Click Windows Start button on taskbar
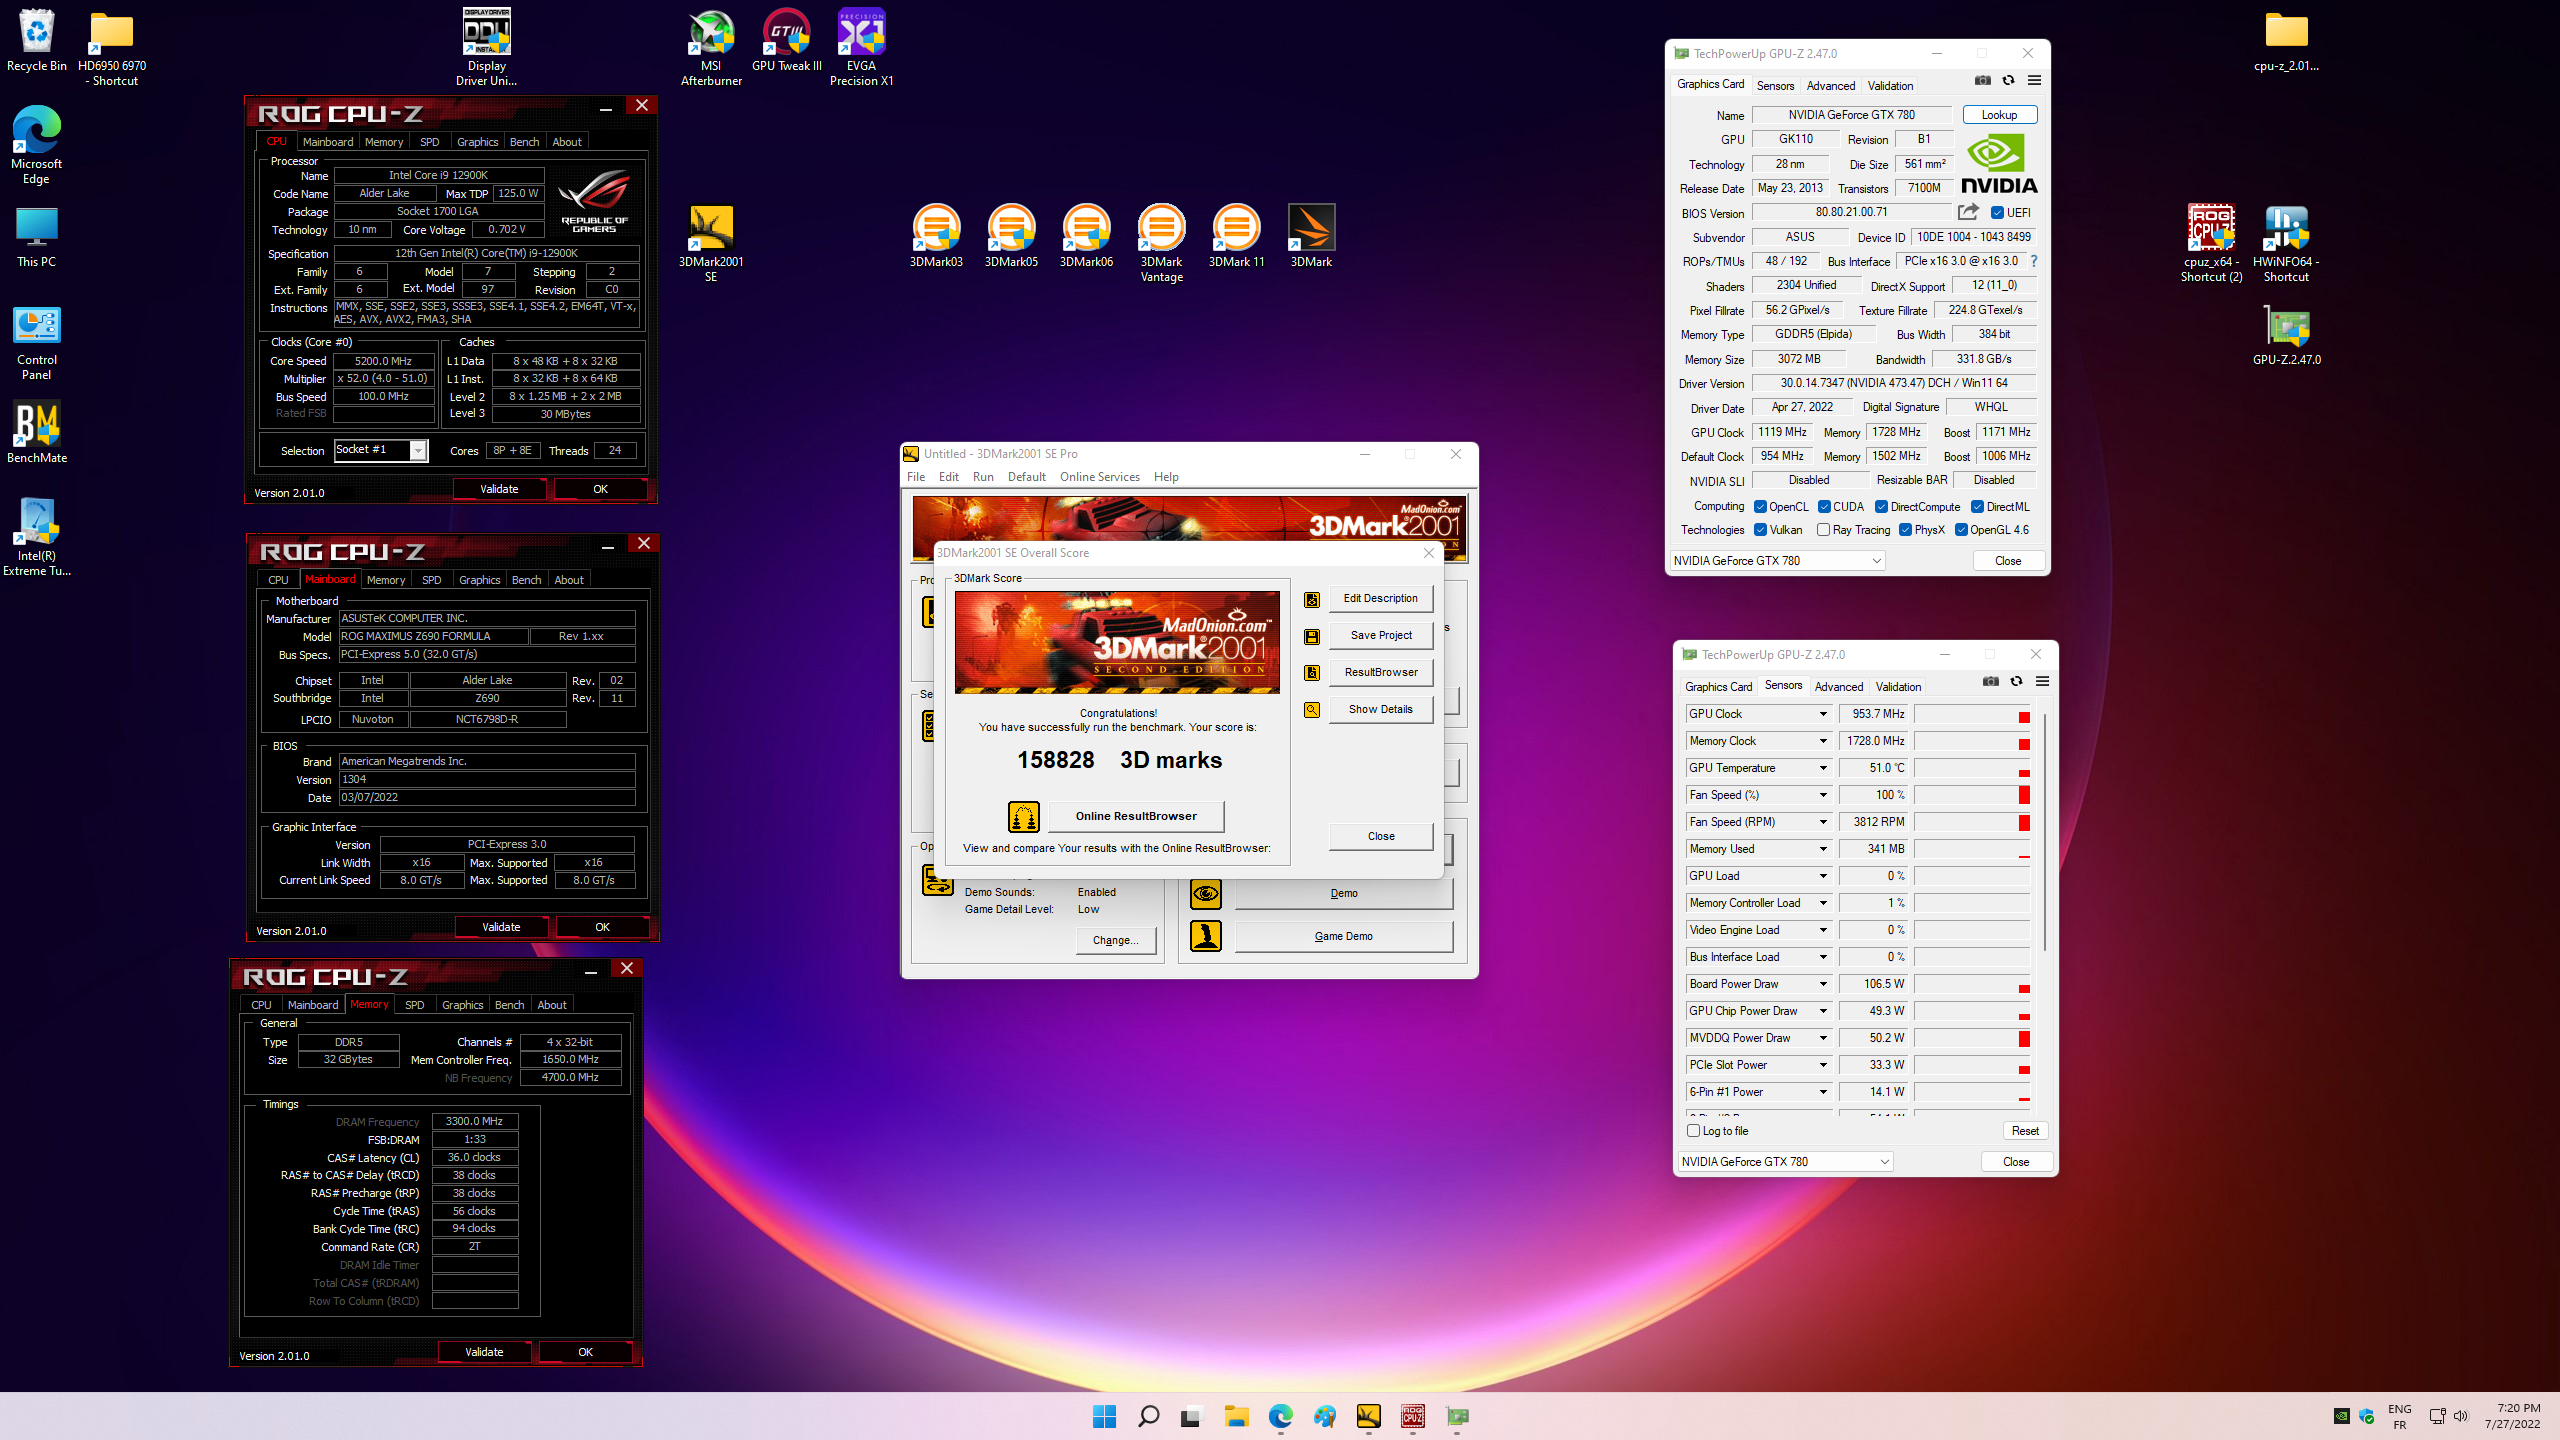This screenshot has height=1440, width=2560. 1104,1416
